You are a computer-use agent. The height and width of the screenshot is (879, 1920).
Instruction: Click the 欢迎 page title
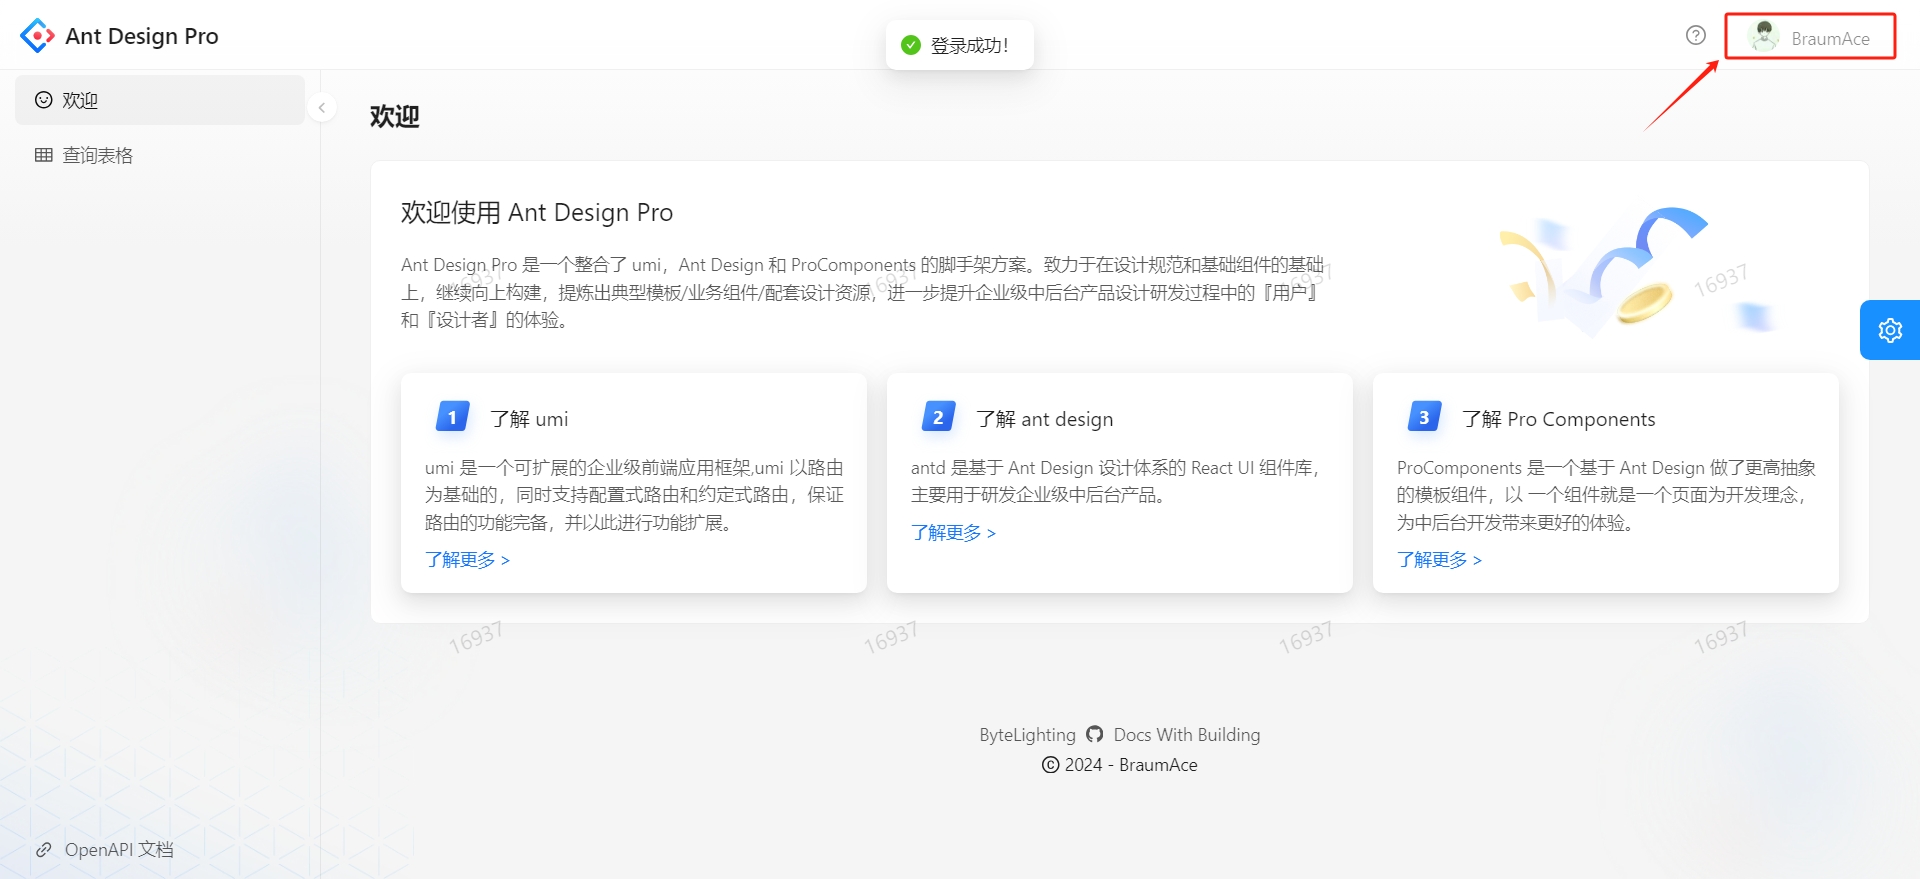click(x=395, y=117)
